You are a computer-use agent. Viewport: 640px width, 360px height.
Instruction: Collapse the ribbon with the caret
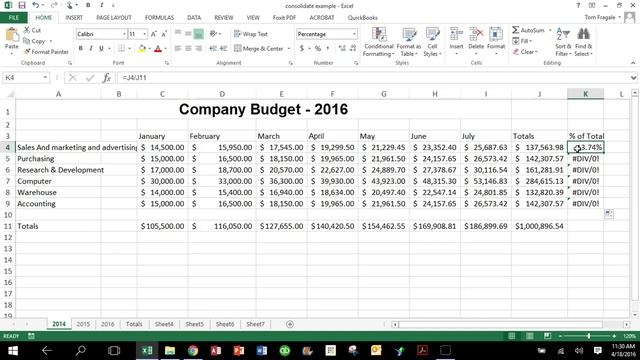[633, 63]
